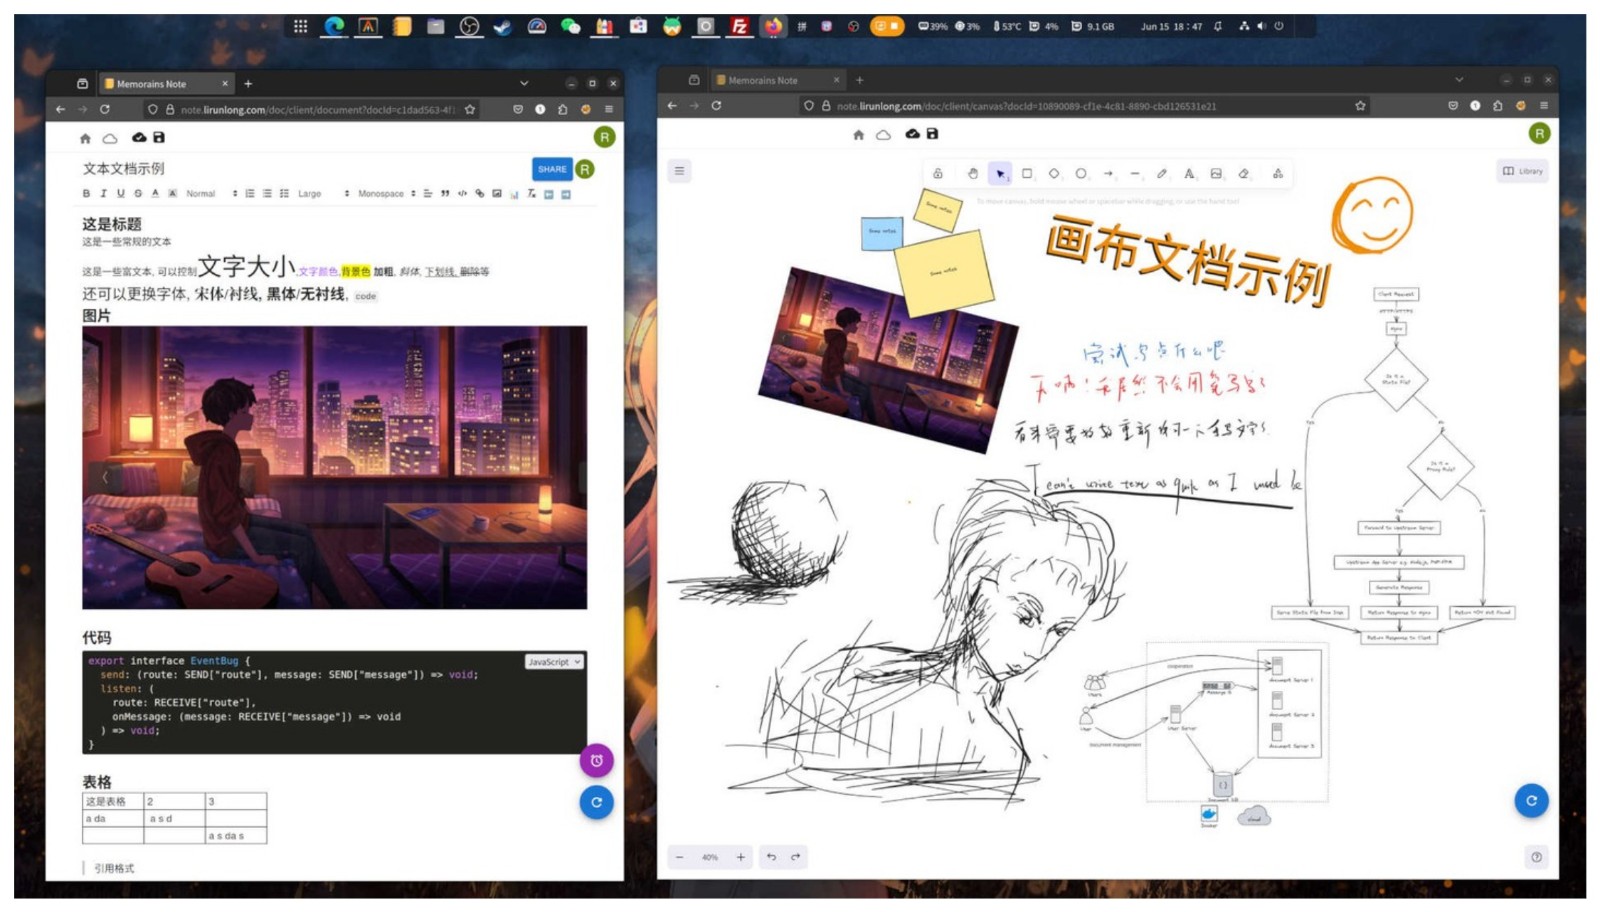The image size is (1600, 912).
Task: Open the Steam app from the top dock
Action: [502, 27]
